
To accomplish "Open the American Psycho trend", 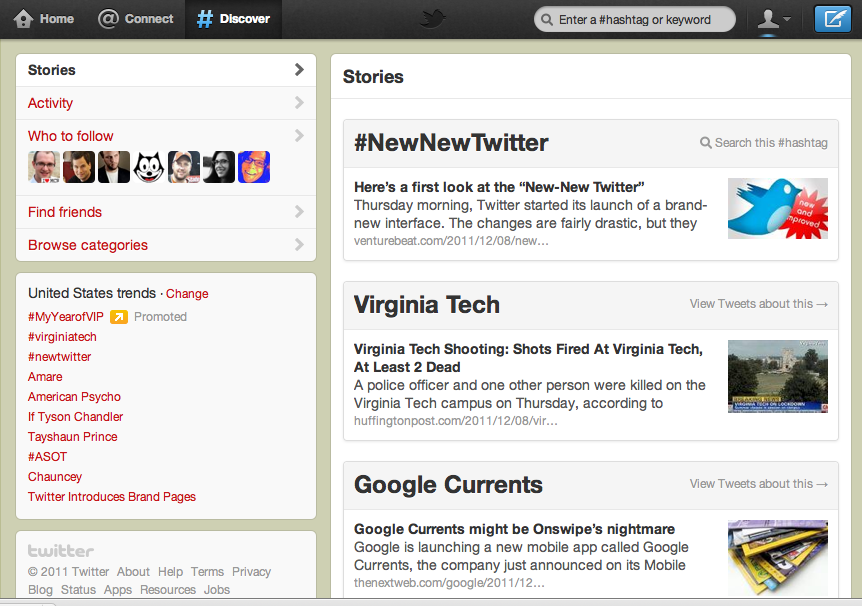I will (x=74, y=396).
